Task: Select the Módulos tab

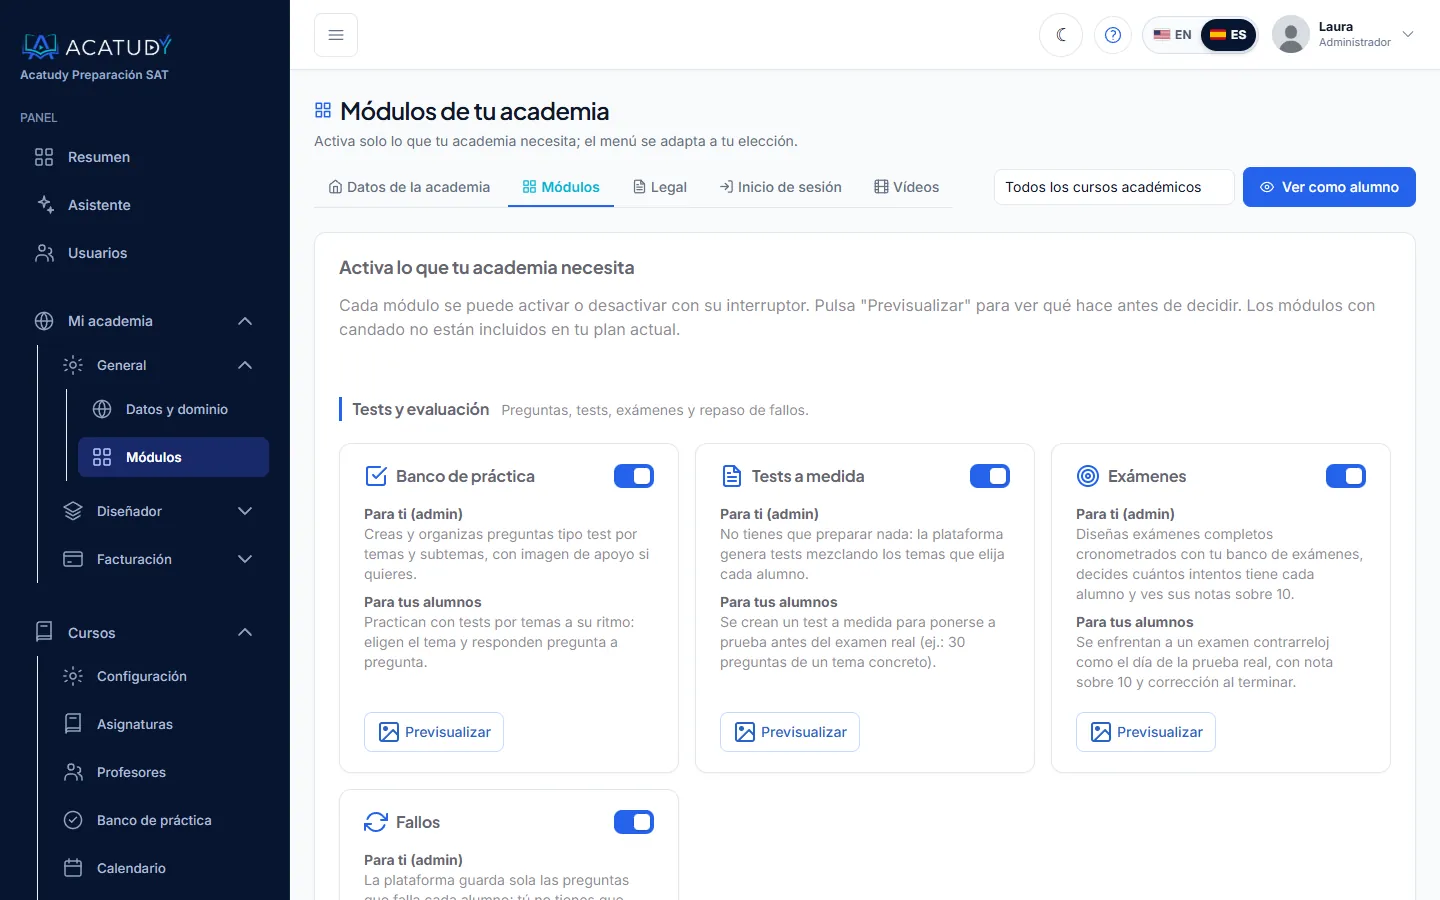Action: [x=561, y=187]
